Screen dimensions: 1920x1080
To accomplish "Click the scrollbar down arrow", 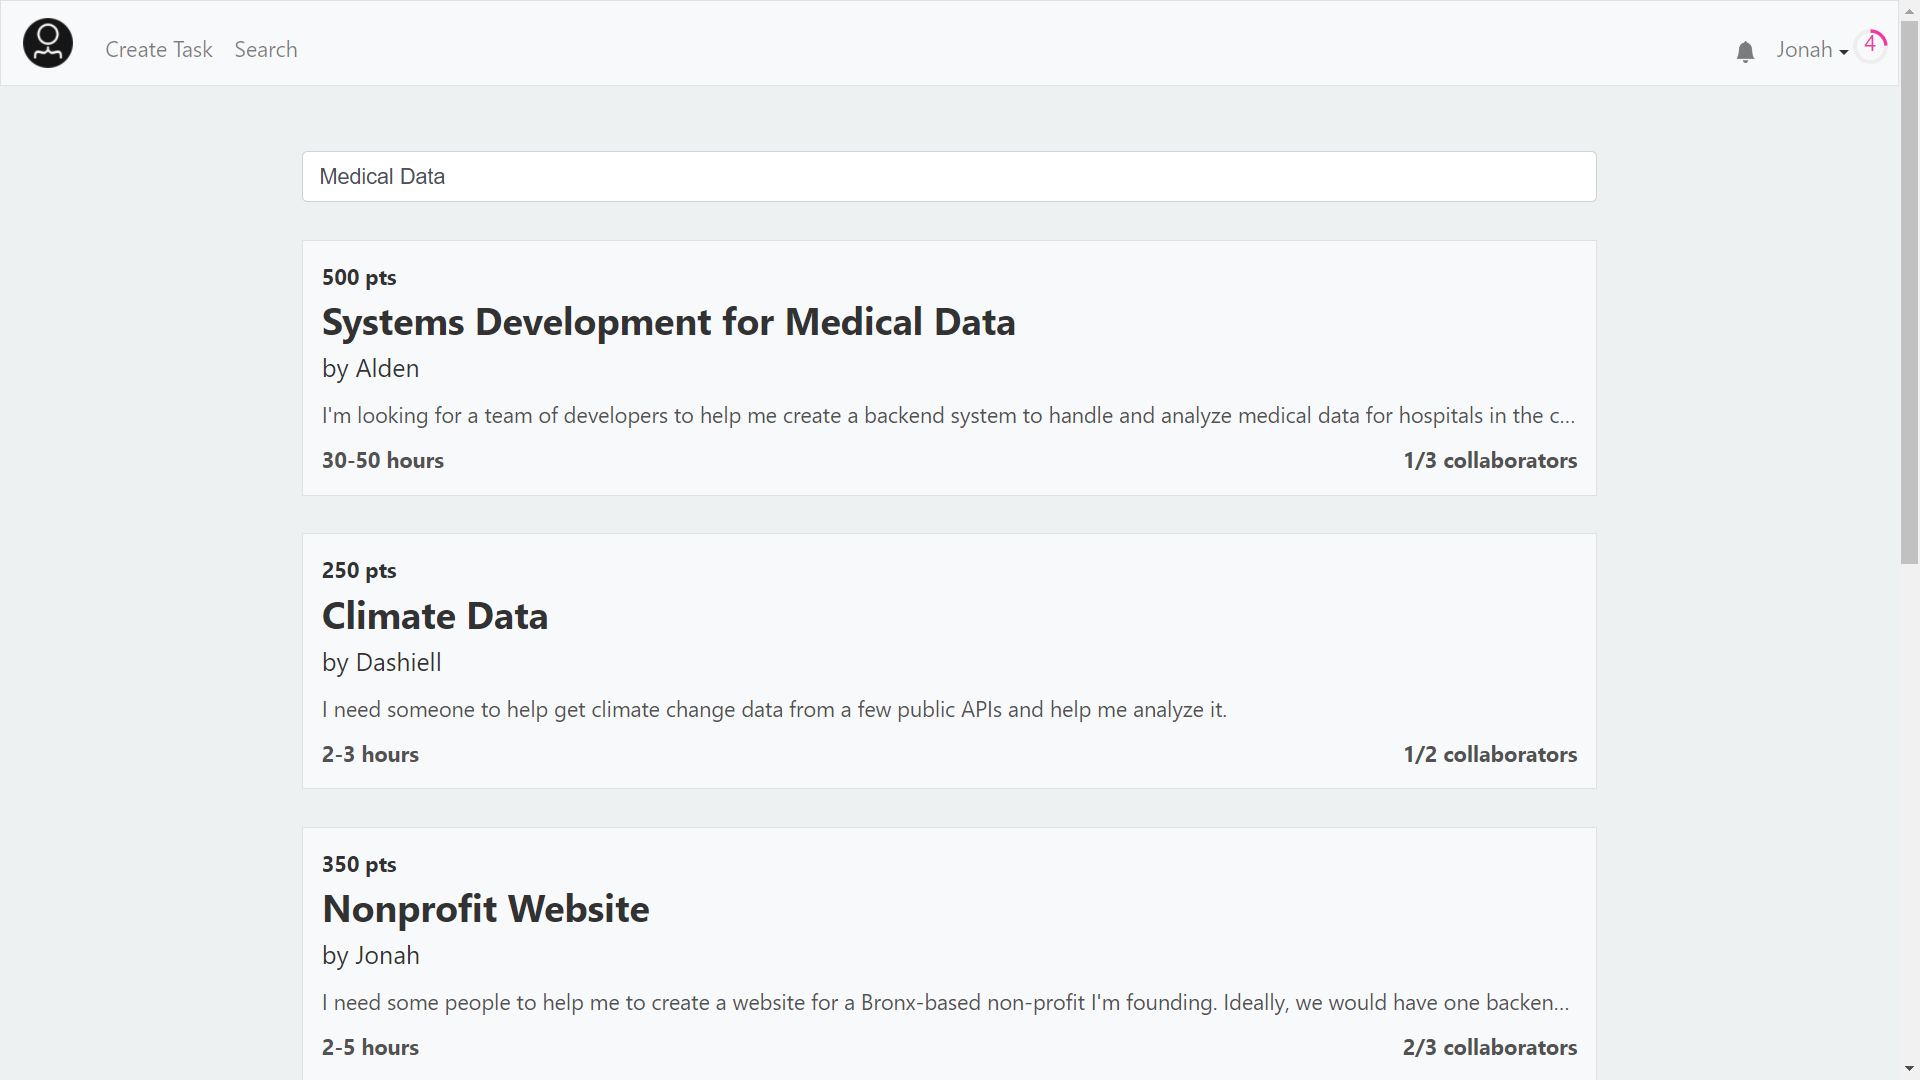I will (1909, 1069).
